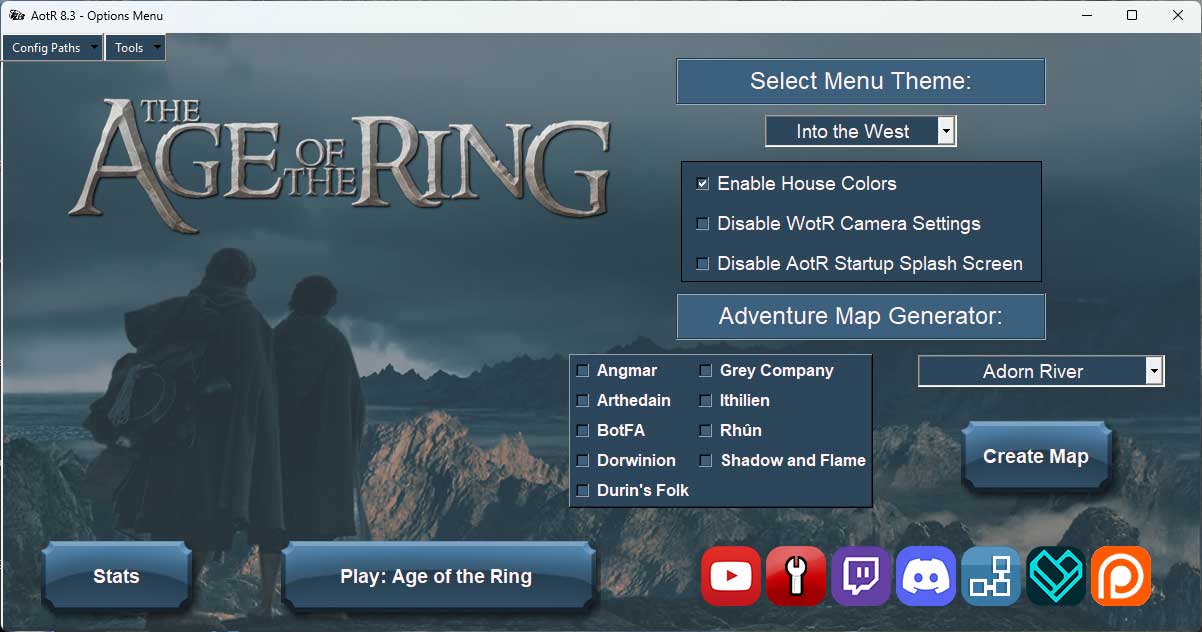Click the red wrench icon
Viewport: 1202px width, 632px height.
[x=796, y=576]
